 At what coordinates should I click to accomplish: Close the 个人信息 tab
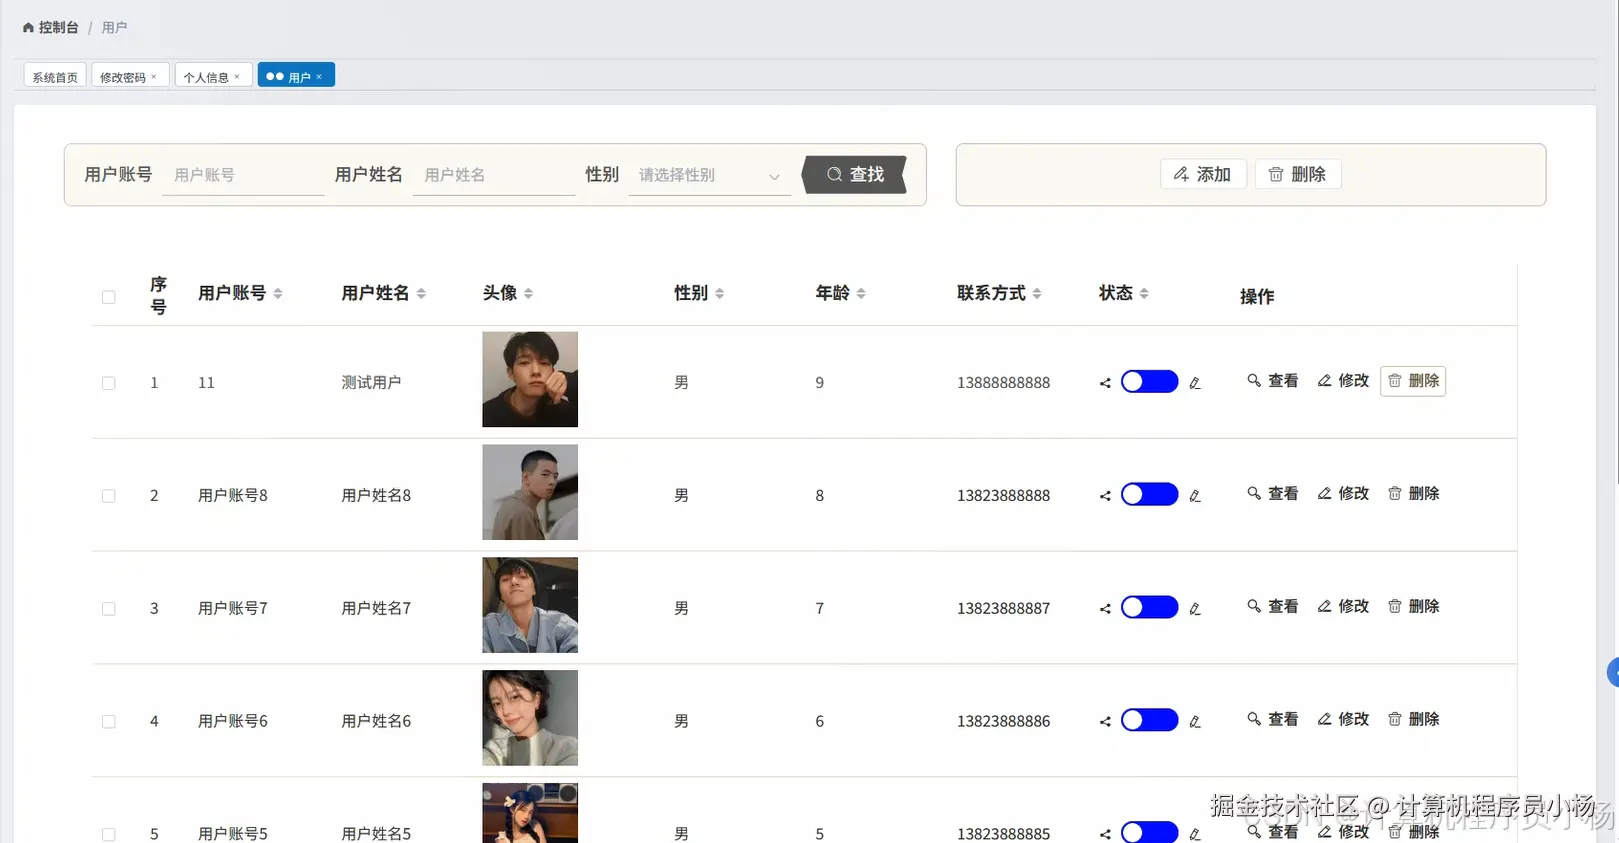(237, 77)
